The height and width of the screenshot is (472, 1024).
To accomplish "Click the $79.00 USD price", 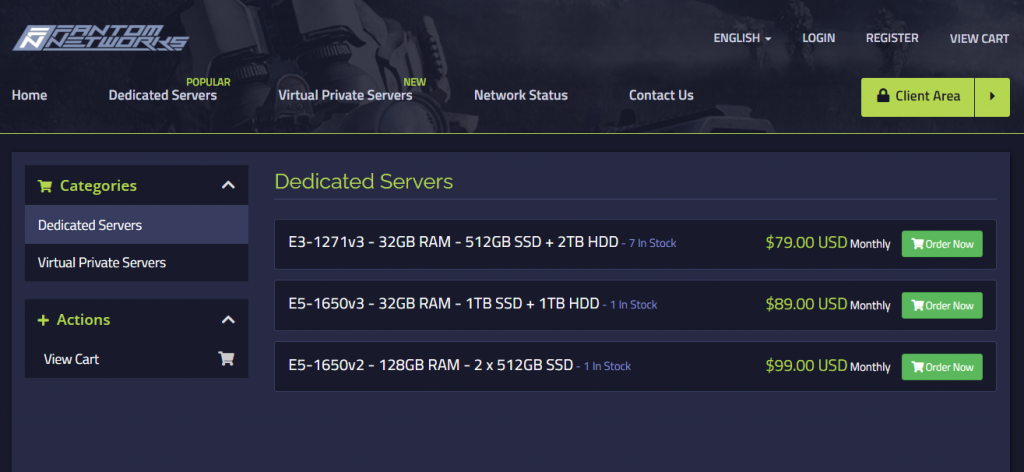I will pos(806,243).
